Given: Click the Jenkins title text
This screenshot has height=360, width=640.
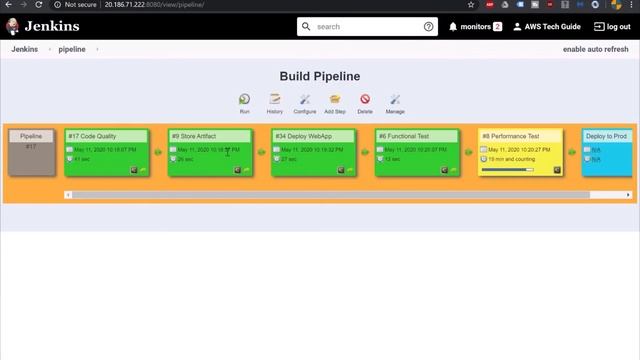Looking at the screenshot, I should point(52,26).
